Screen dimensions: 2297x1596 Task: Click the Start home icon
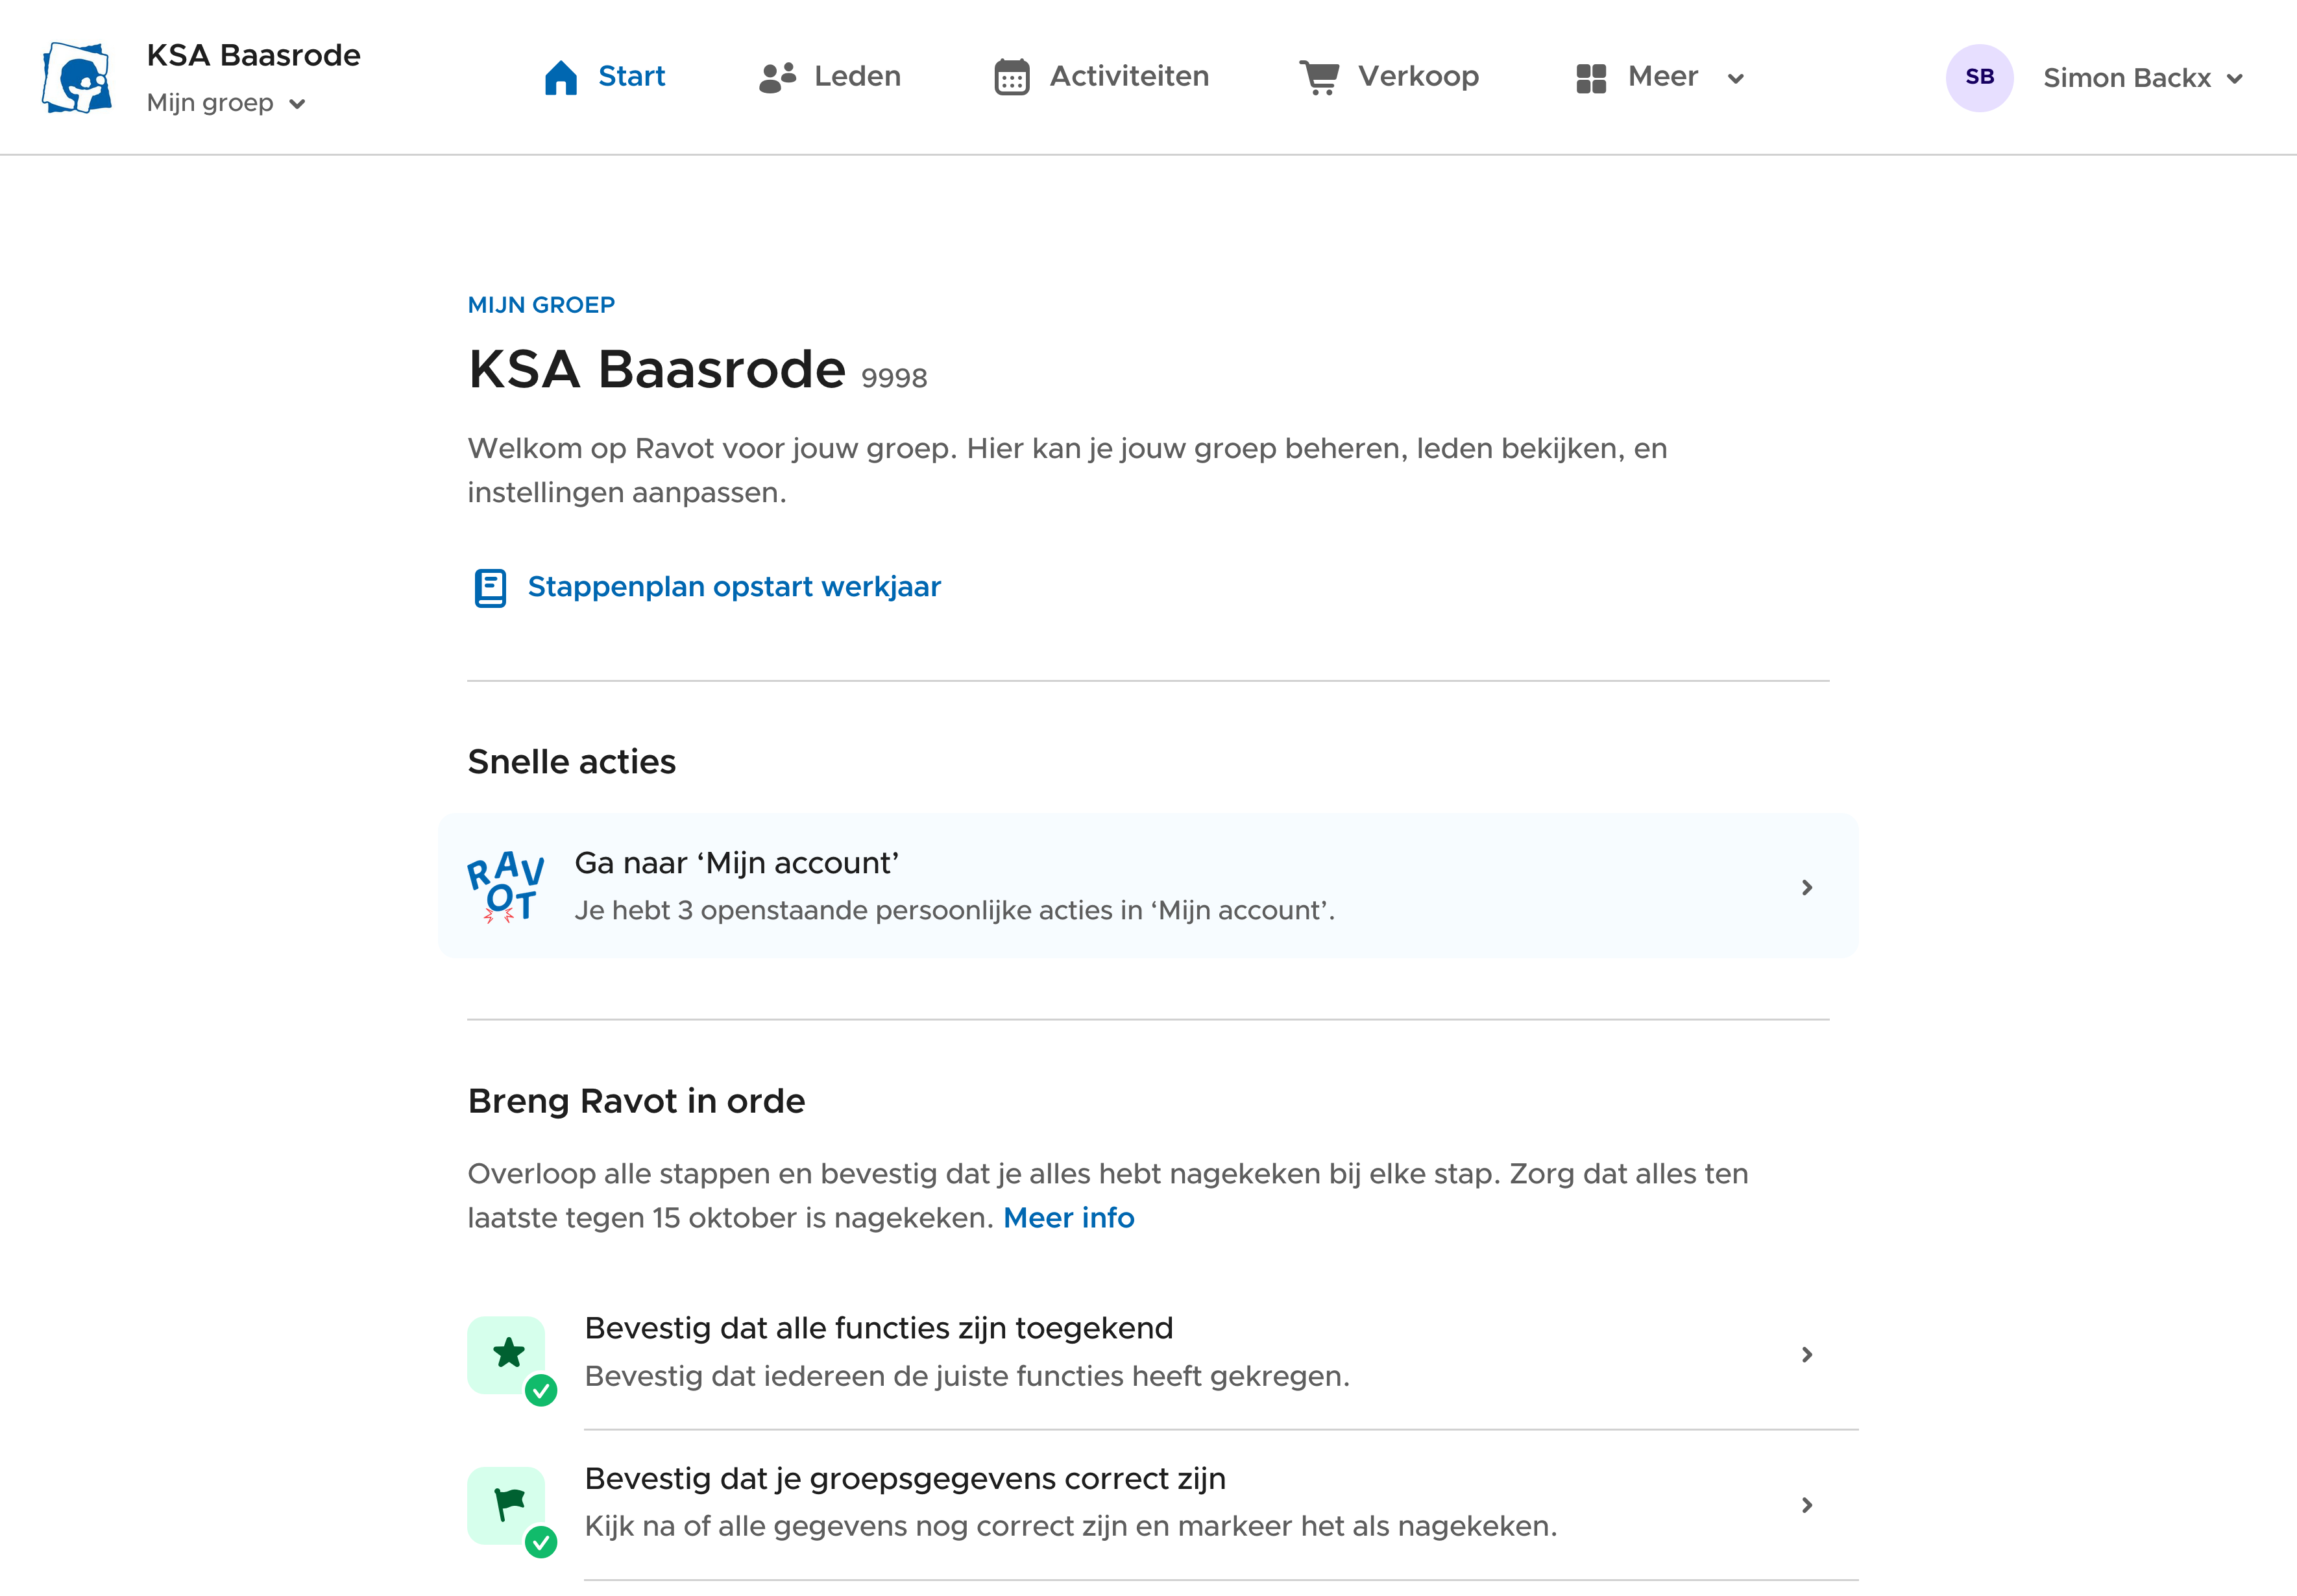[x=560, y=77]
